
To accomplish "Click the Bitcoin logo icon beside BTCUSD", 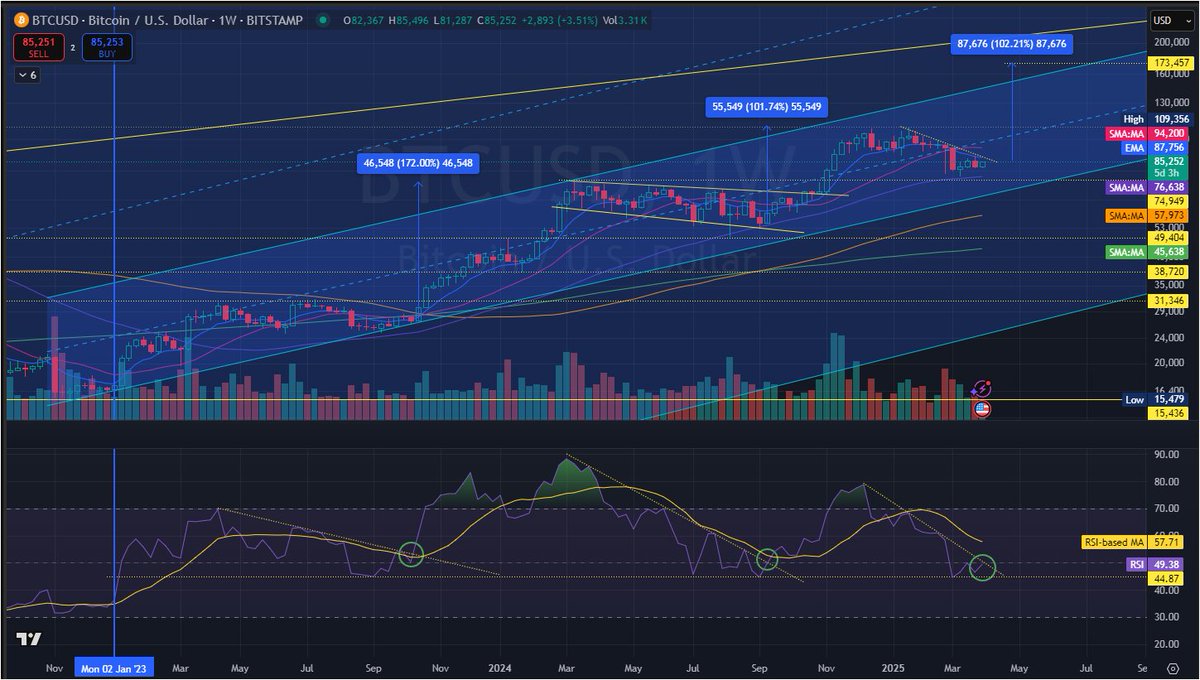I will coord(20,19).
